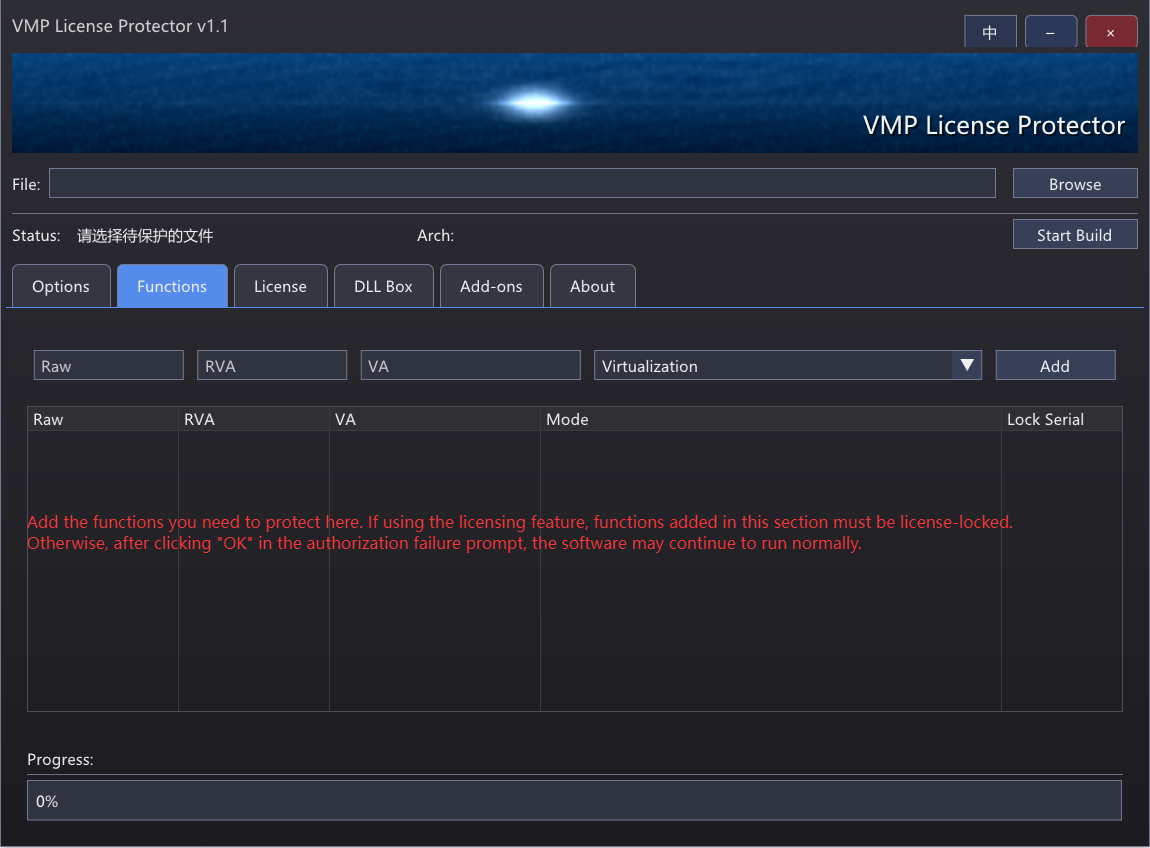Click the Lock Serial column header

tap(1060, 419)
